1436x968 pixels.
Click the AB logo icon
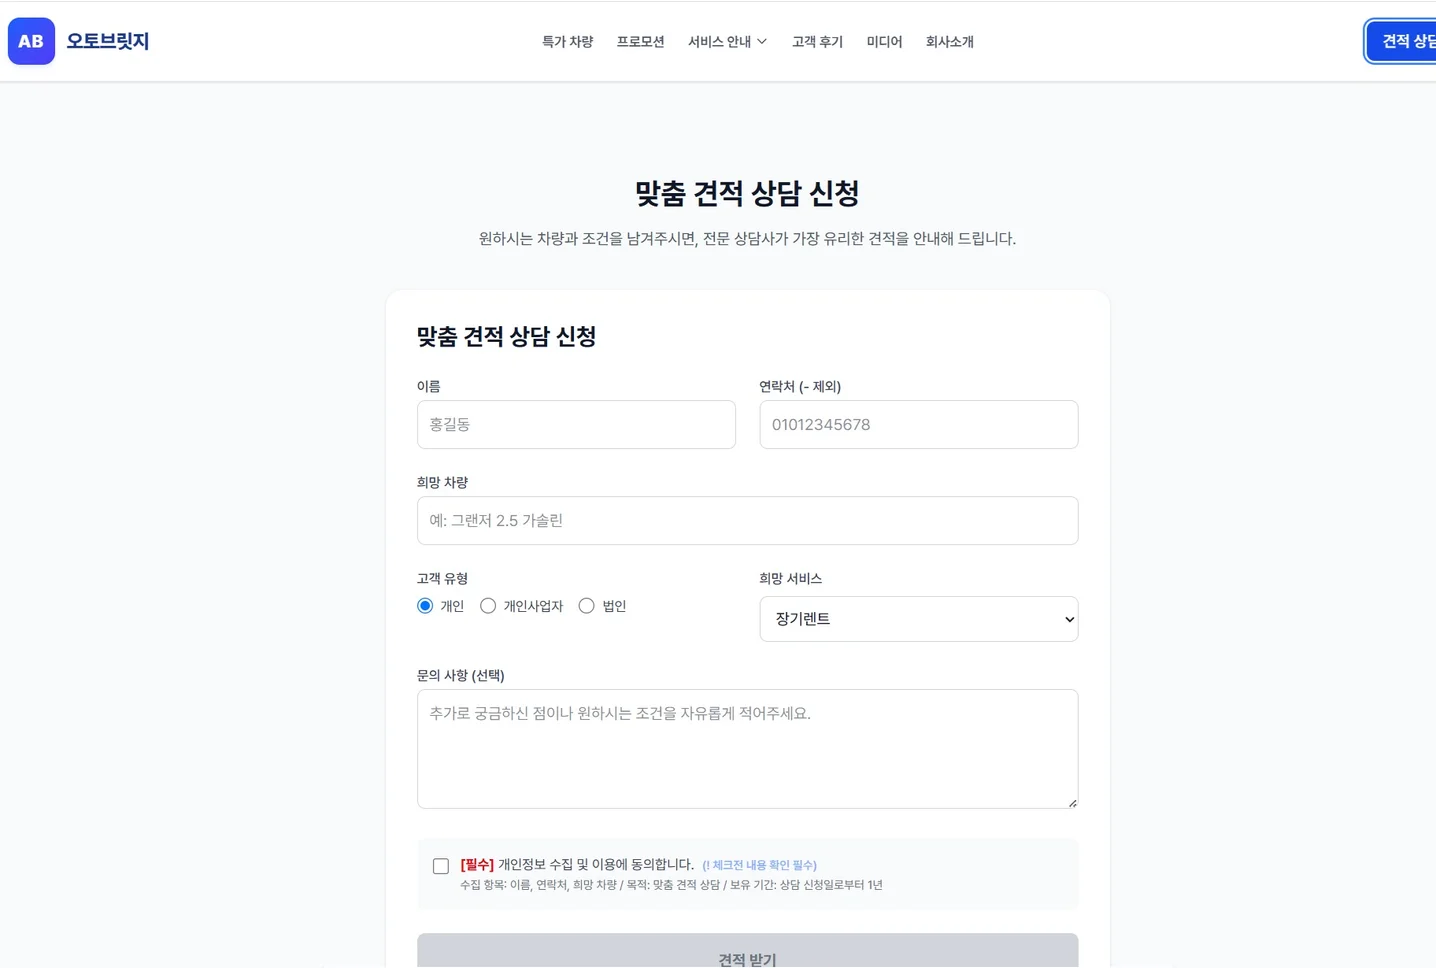[31, 41]
